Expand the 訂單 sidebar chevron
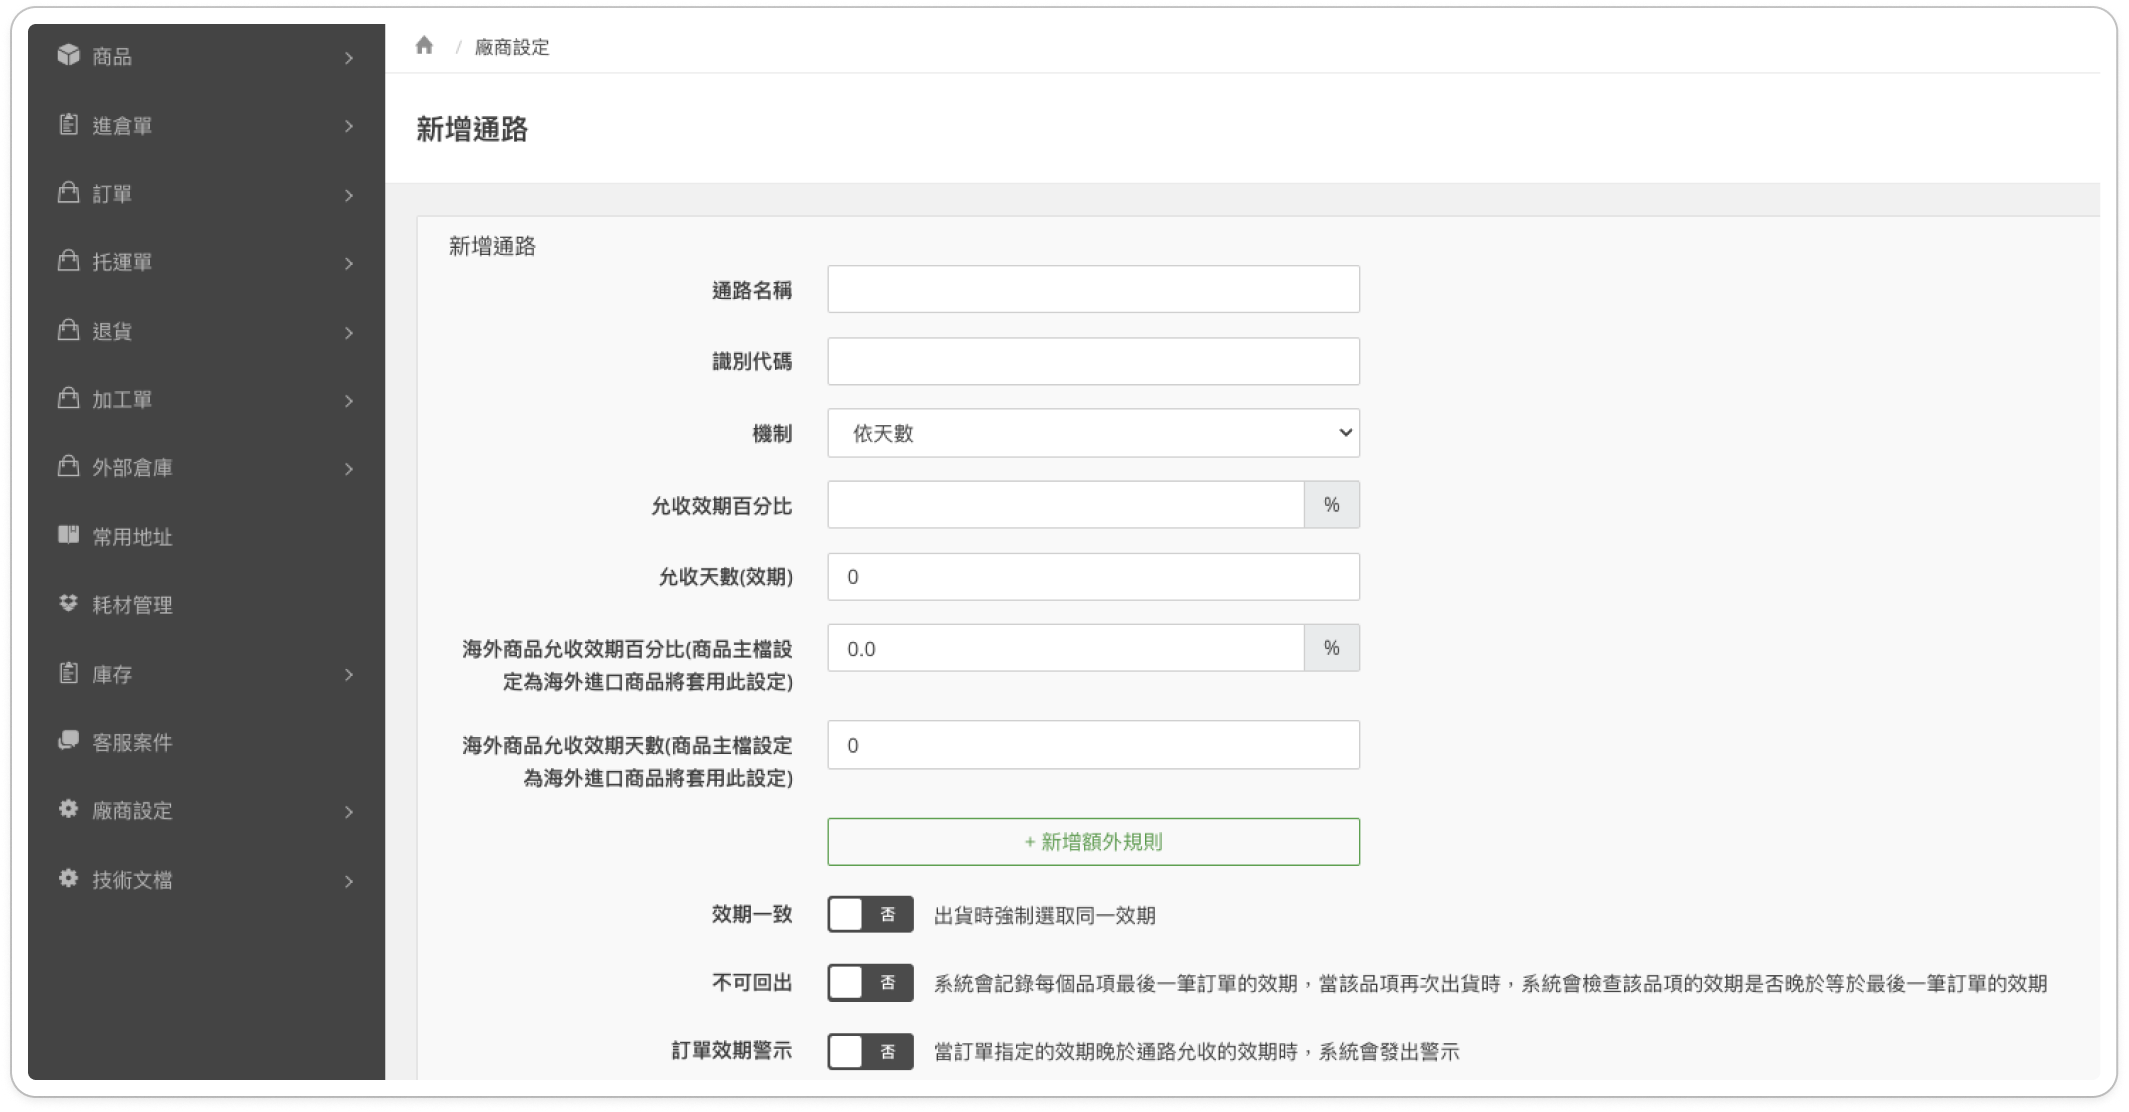2129x1112 pixels. (349, 195)
